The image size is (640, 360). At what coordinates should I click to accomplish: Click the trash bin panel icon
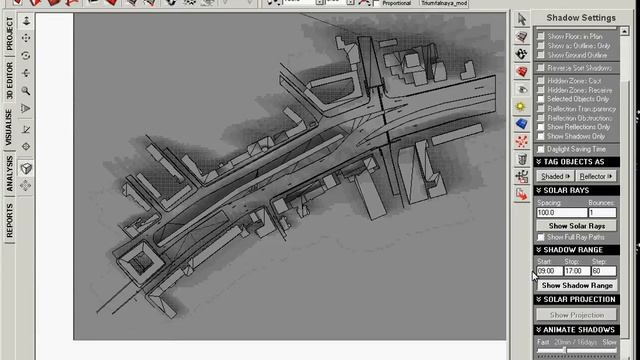(x=522, y=159)
